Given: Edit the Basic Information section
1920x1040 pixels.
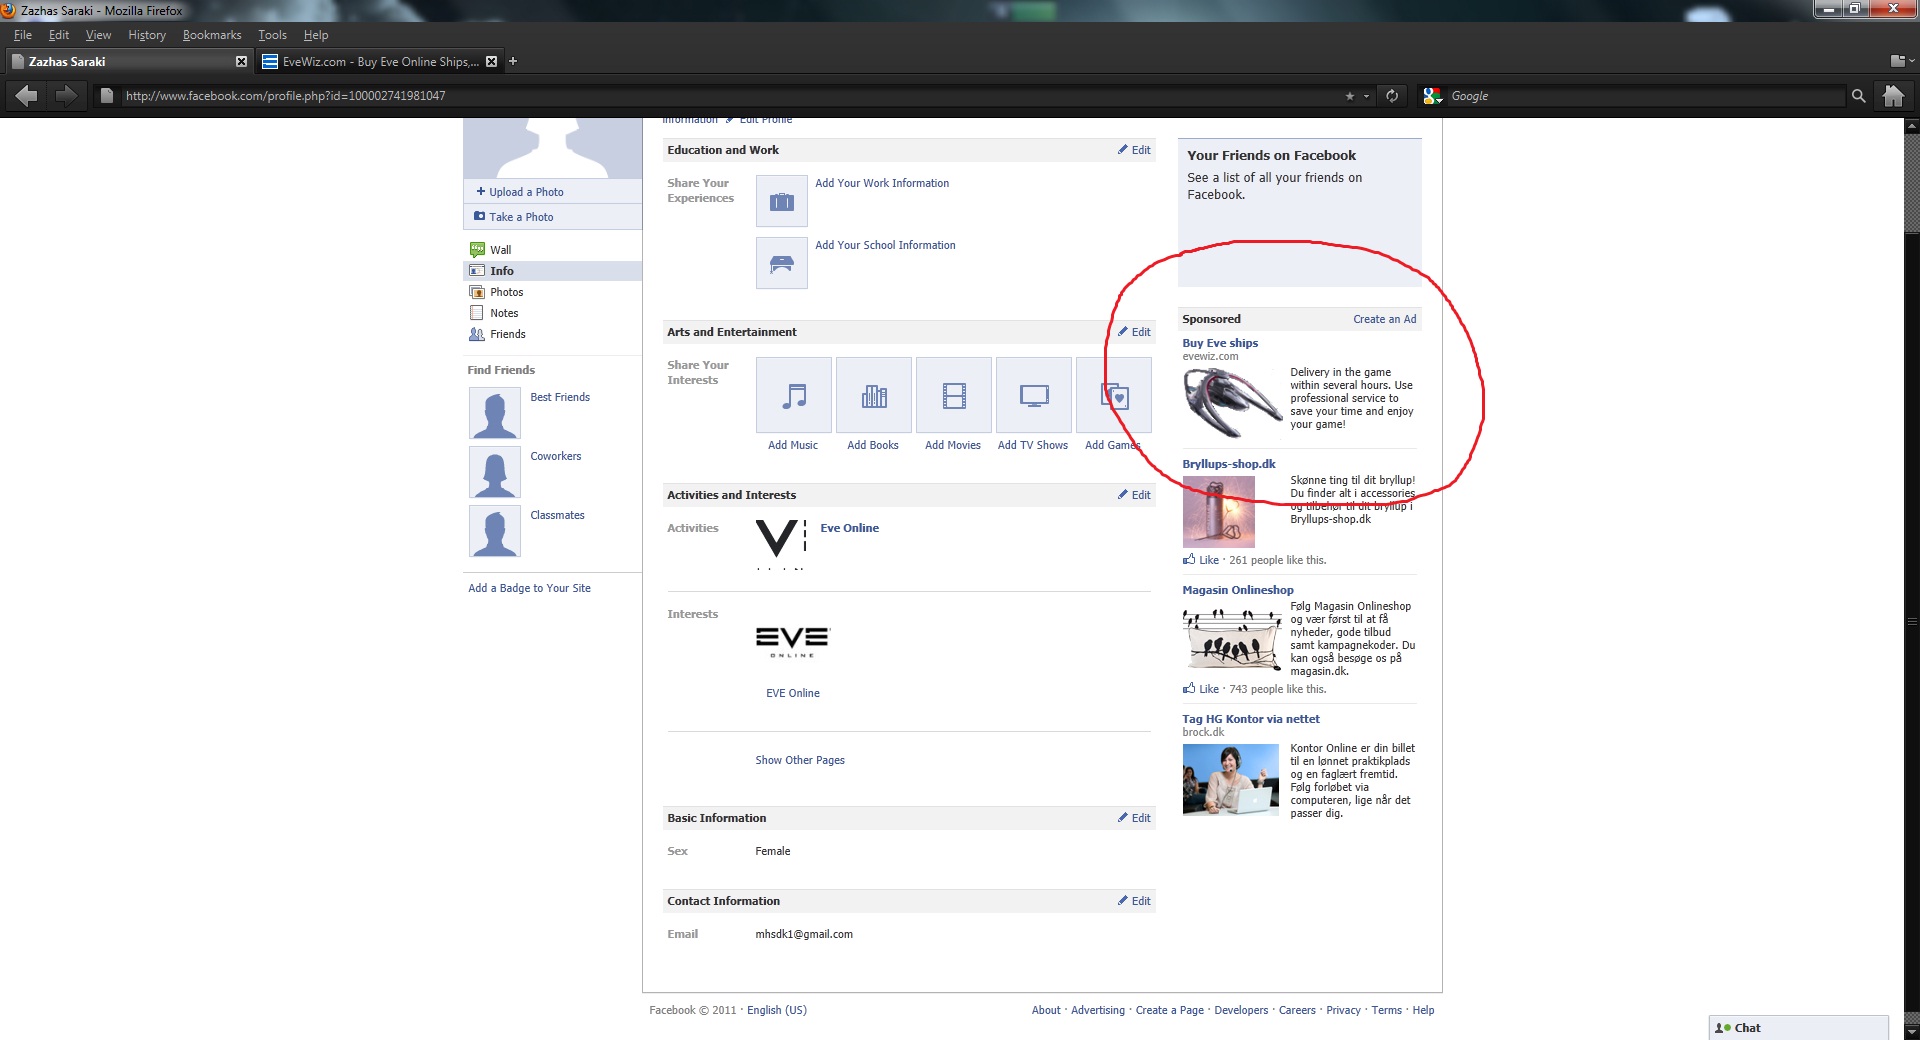Looking at the screenshot, I should (1134, 818).
